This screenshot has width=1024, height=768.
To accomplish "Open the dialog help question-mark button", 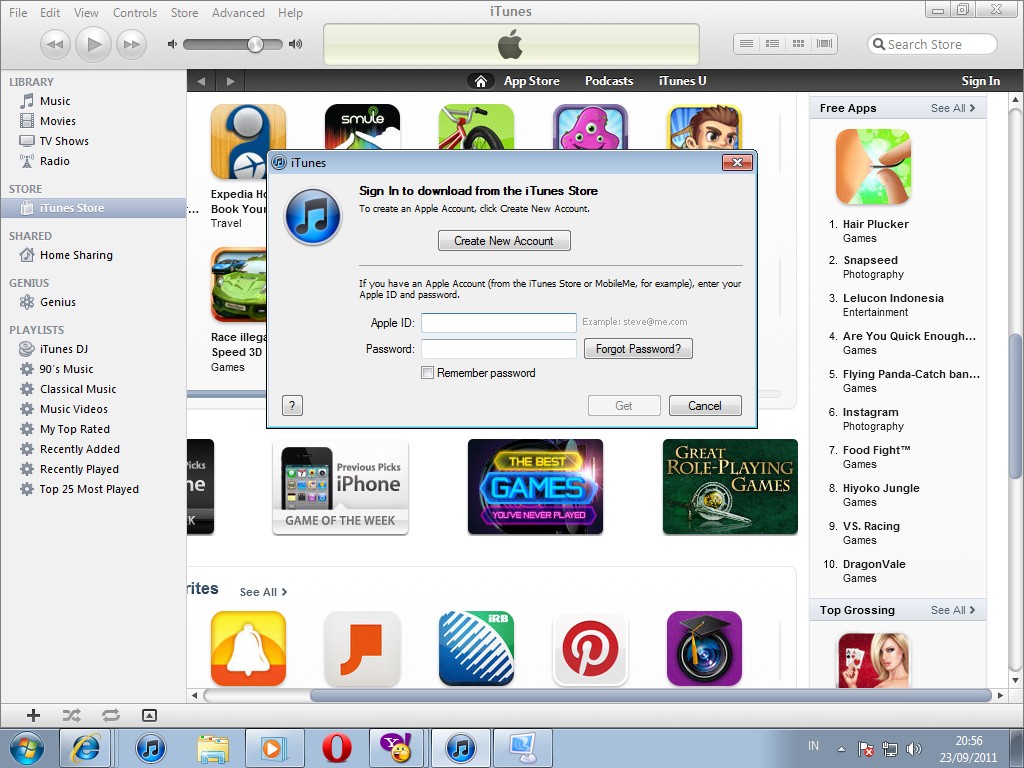I will (x=293, y=406).
